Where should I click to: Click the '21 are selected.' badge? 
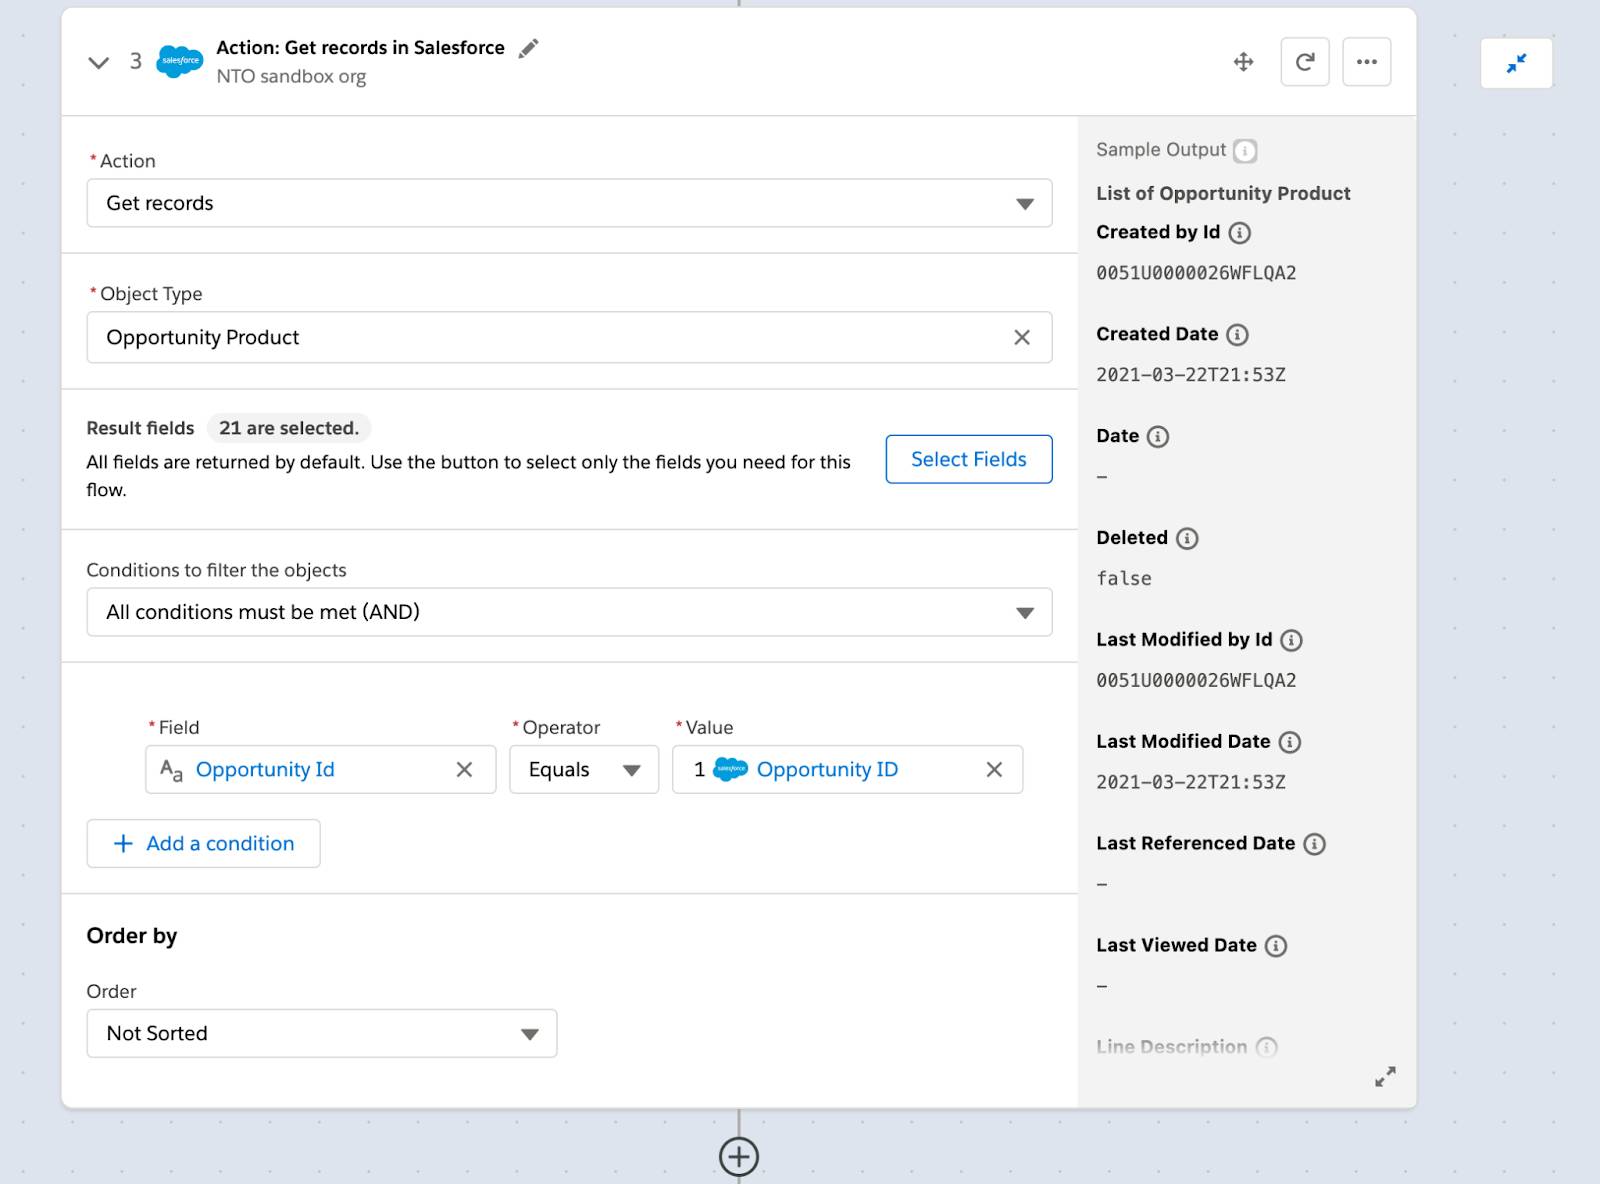point(289,428)
